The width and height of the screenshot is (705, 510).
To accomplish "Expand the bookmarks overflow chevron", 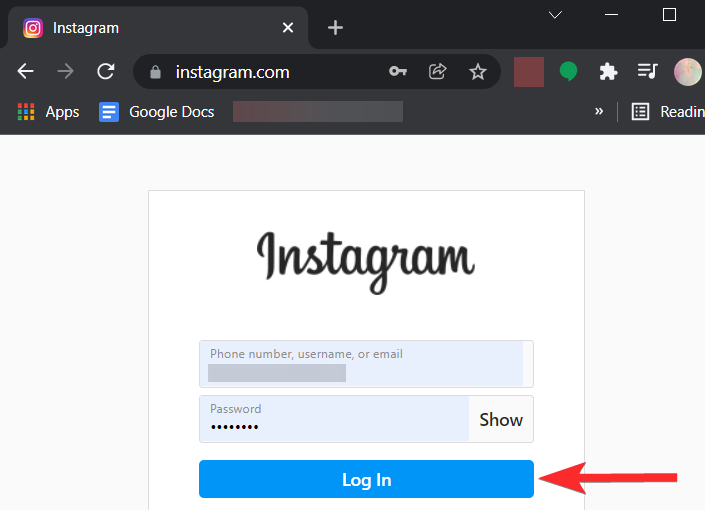I will 599,111.
